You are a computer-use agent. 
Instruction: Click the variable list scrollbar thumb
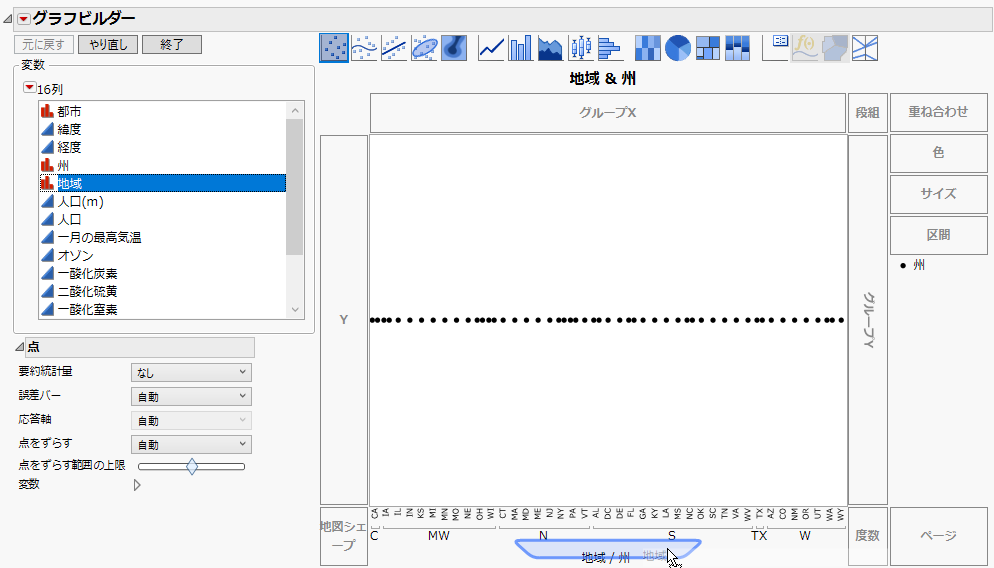tap(295, 186)
